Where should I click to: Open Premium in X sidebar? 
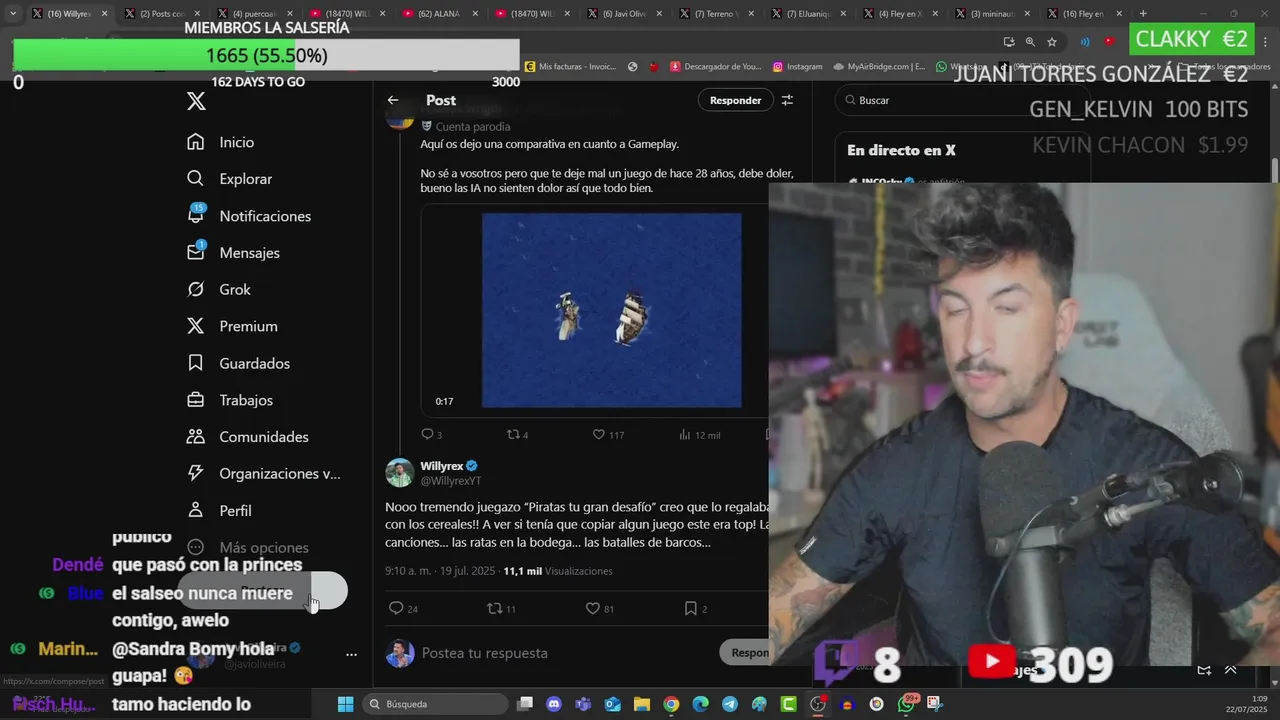(x=231, y=326)
